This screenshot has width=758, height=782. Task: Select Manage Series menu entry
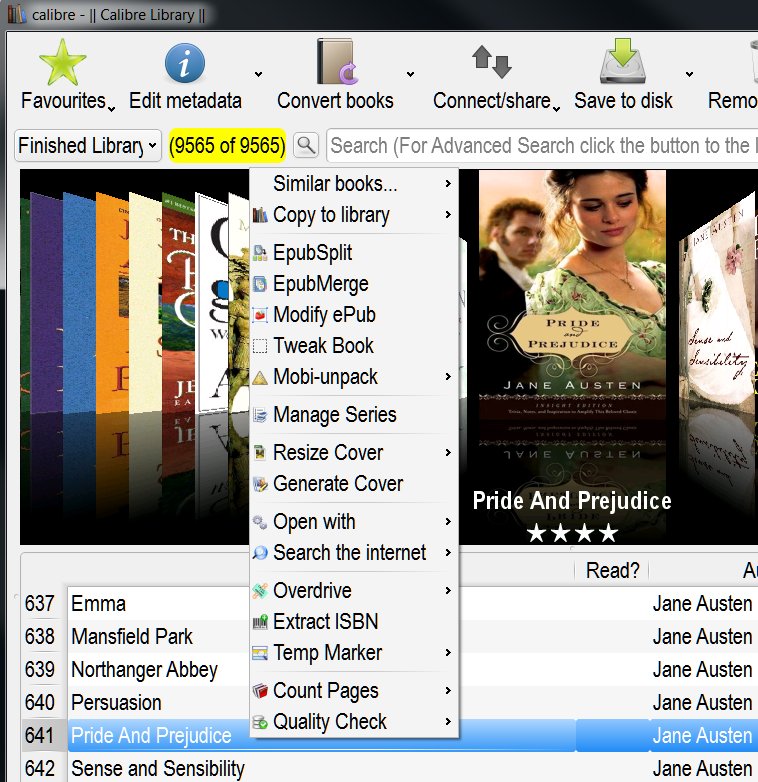click(354, 414)
